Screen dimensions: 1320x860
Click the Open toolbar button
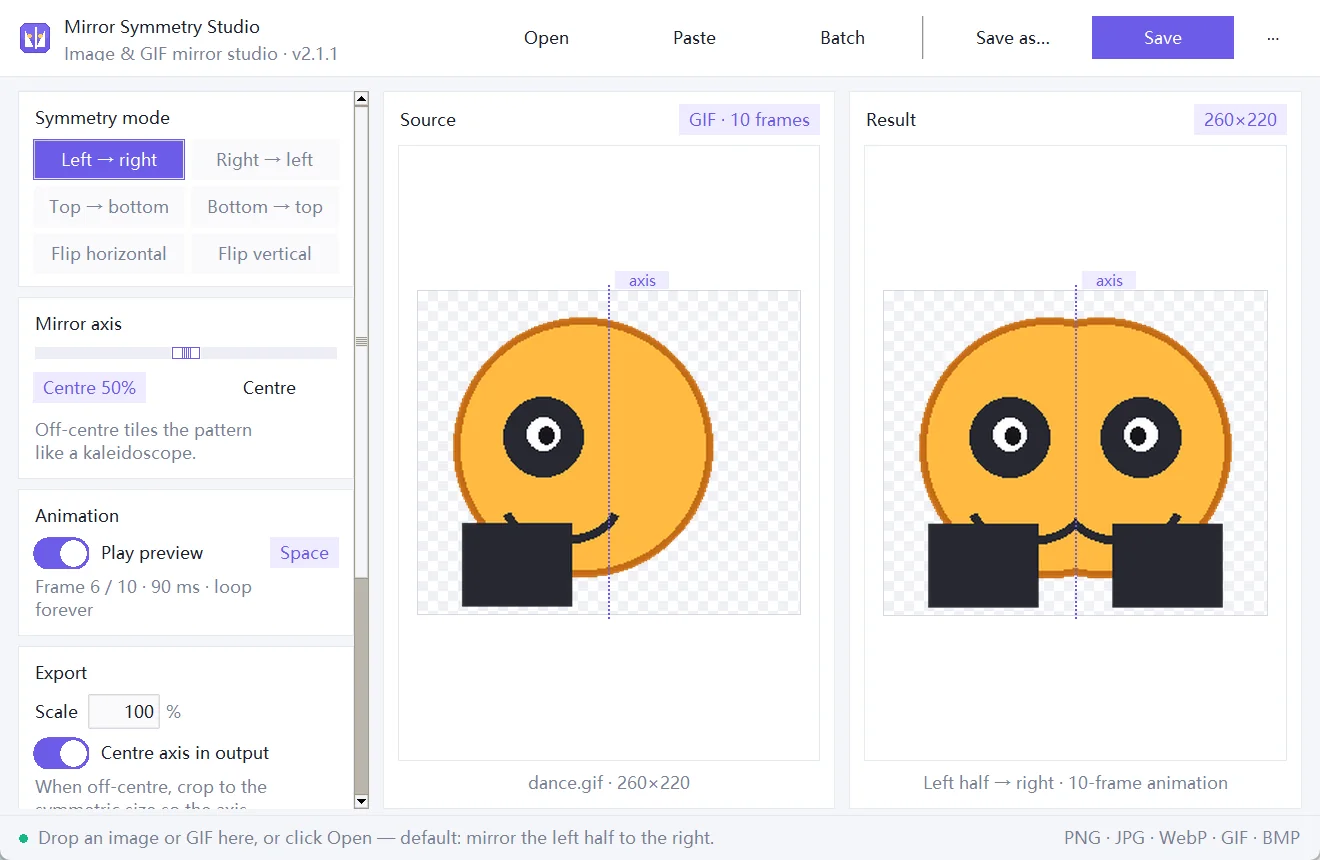546,38
